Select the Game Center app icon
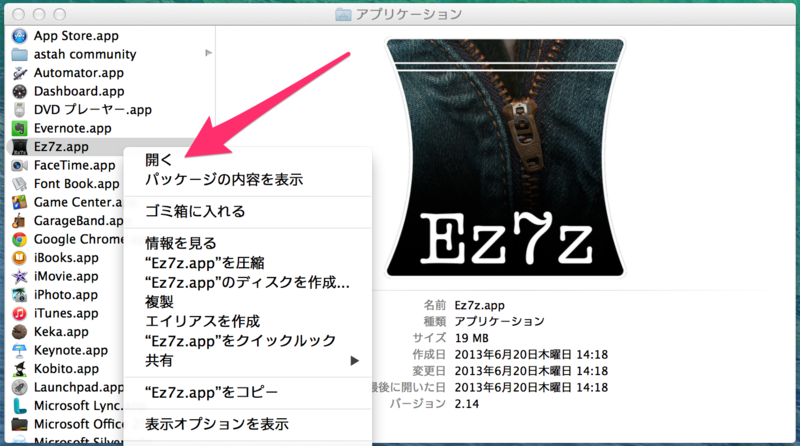Screen dimensions: 800x446 [19, 202]
